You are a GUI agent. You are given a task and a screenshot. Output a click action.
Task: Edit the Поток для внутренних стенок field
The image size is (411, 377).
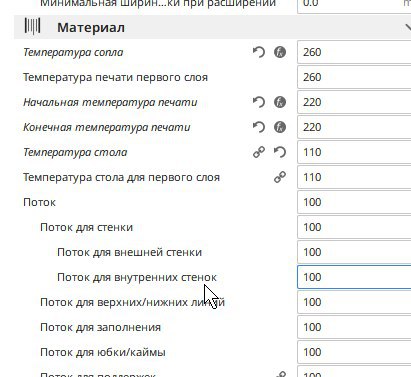(x=354, y=277)
